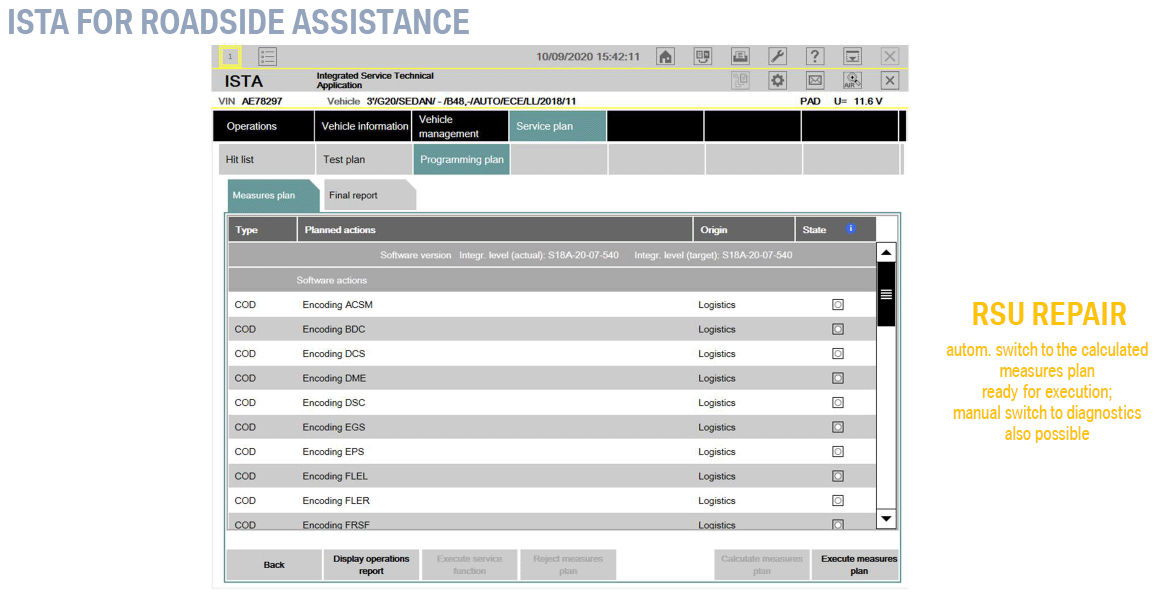Select the Encoding EPS row text
Viewport: 1157px width, 599px height.
click(x=334, y=451)
